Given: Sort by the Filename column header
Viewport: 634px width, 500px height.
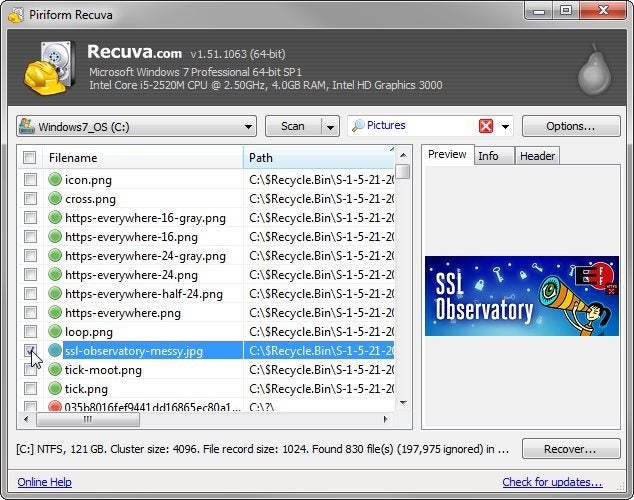Looking at the screenshot, I should click(x=142, y=158).
